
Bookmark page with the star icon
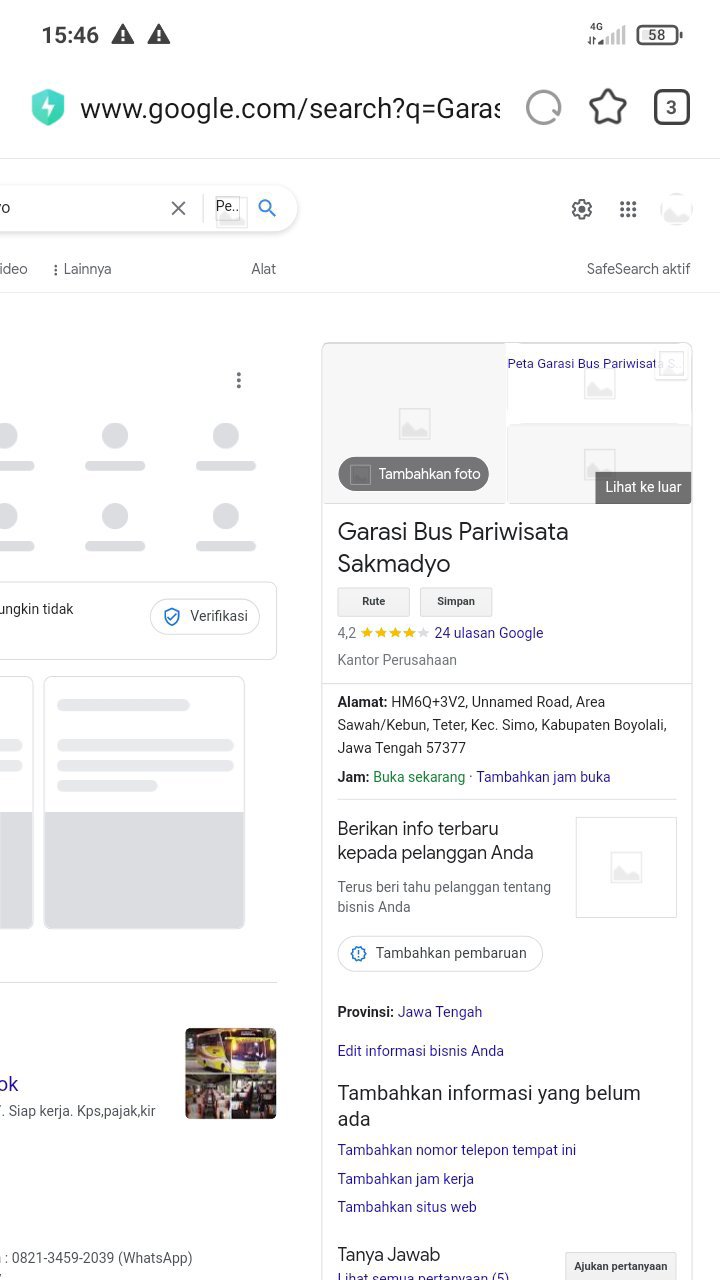tap(608, 107)
